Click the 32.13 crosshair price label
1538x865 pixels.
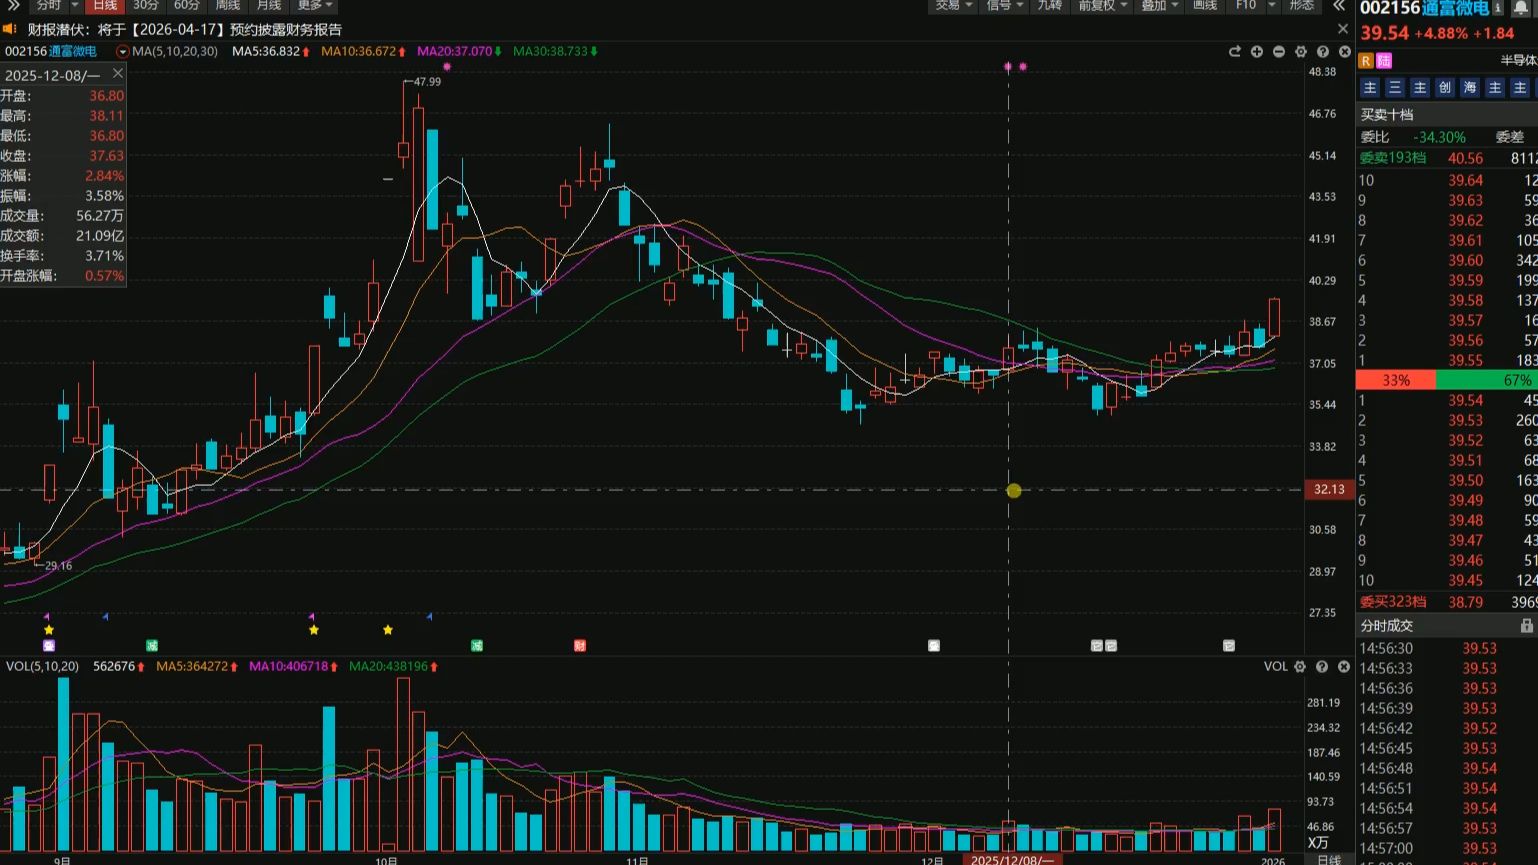tap(1329, 489)
